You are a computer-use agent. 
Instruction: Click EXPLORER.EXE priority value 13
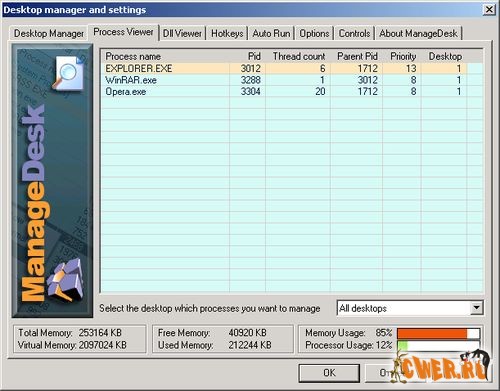point(411,68)
